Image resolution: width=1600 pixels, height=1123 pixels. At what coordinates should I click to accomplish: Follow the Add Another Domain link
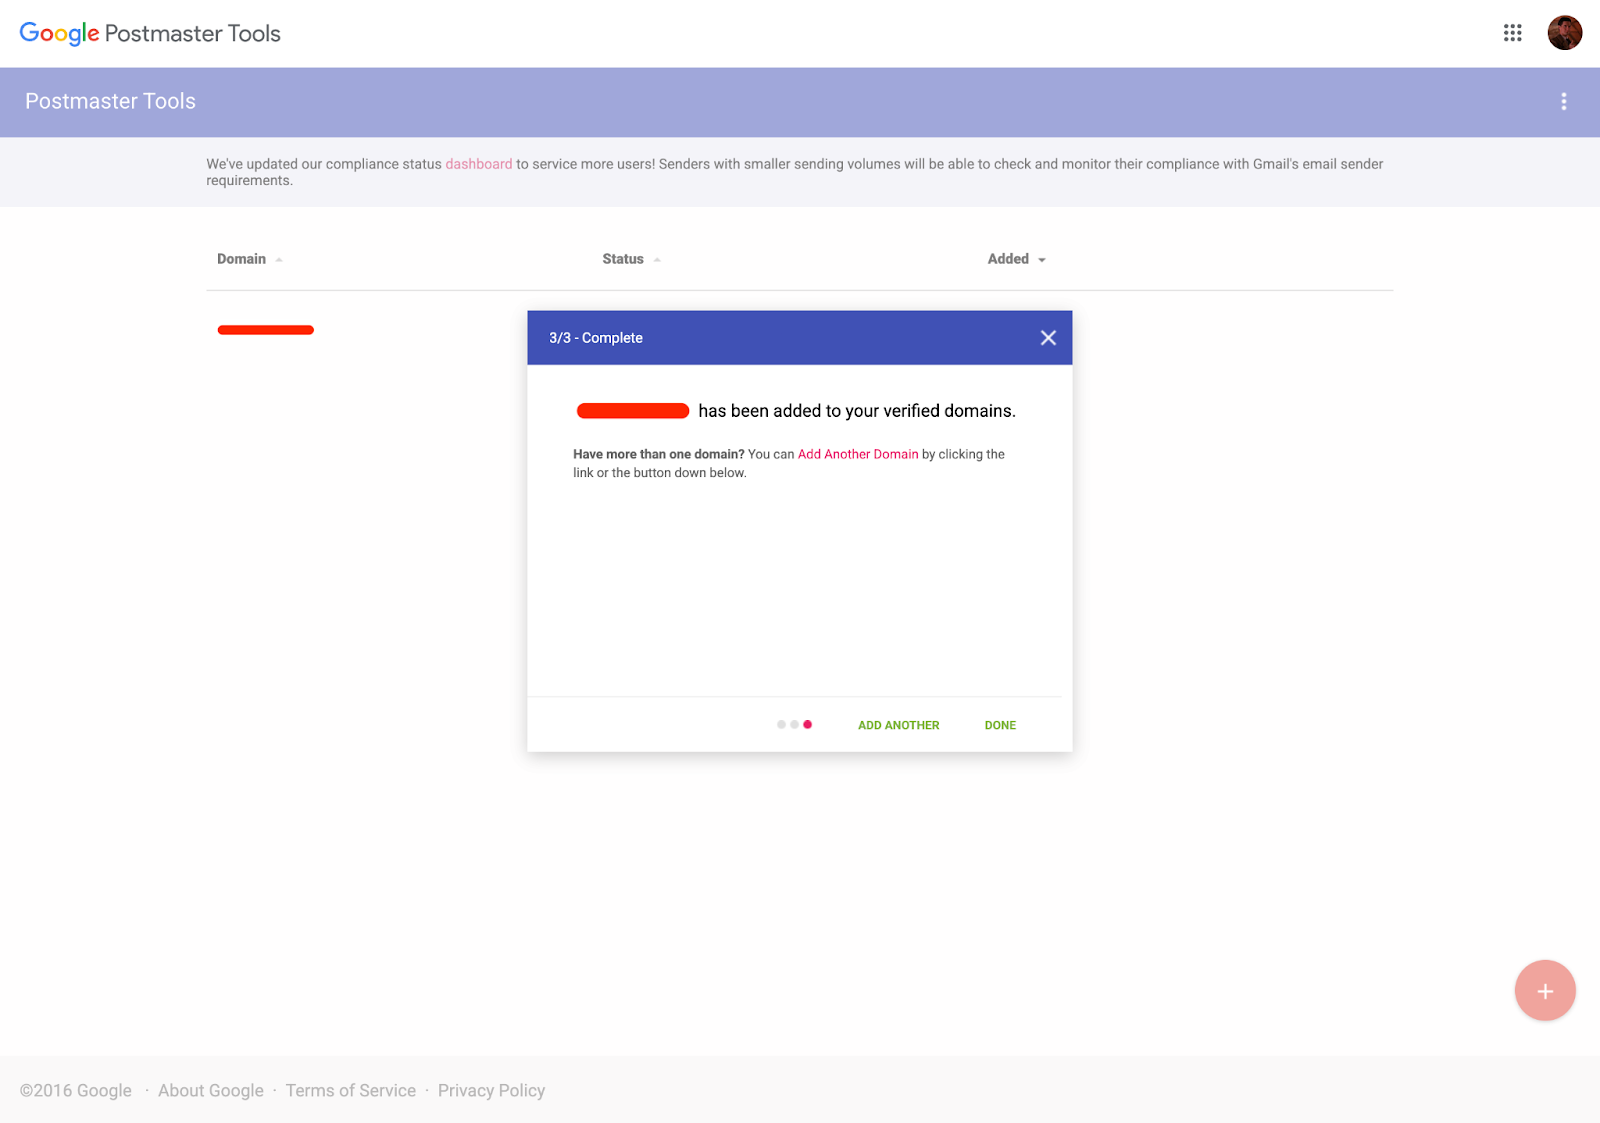point(858,454)
